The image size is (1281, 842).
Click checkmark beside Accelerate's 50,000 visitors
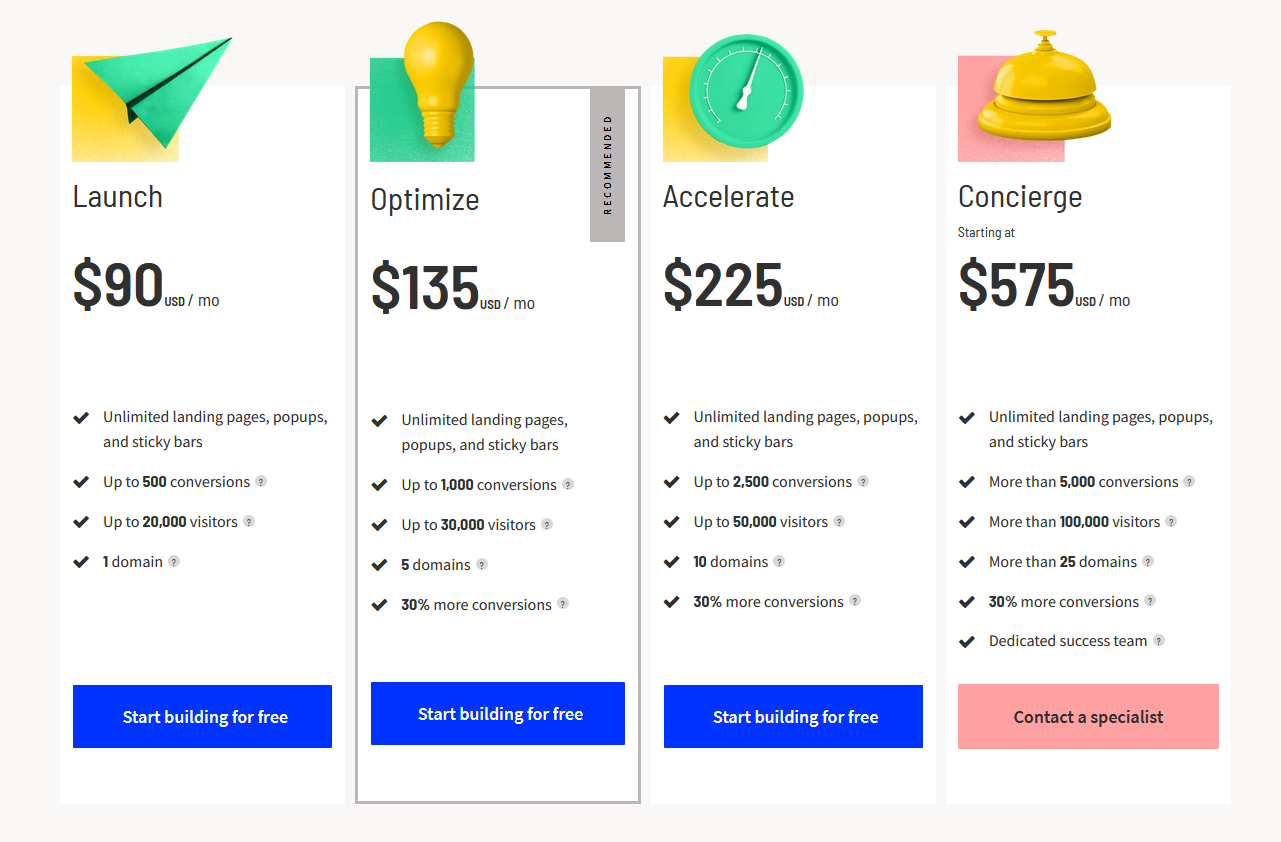pos(671,521)
